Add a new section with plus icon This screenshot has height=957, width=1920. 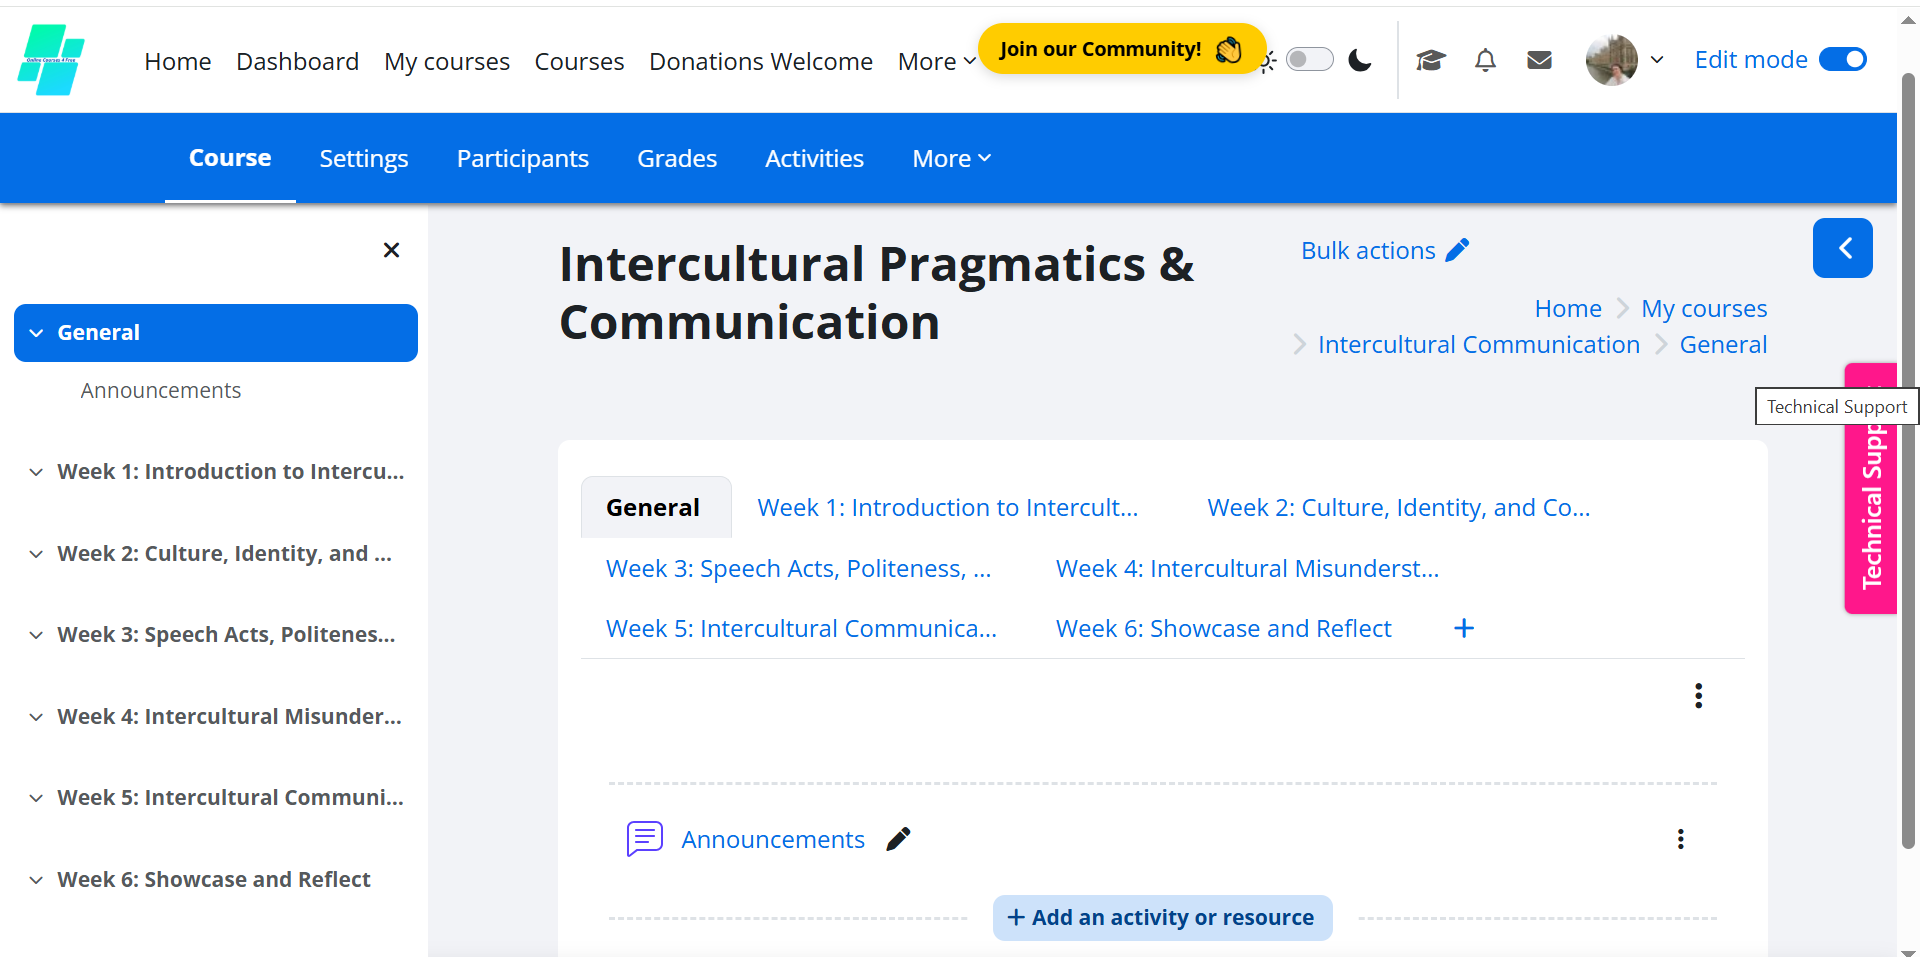(1464, 628)
